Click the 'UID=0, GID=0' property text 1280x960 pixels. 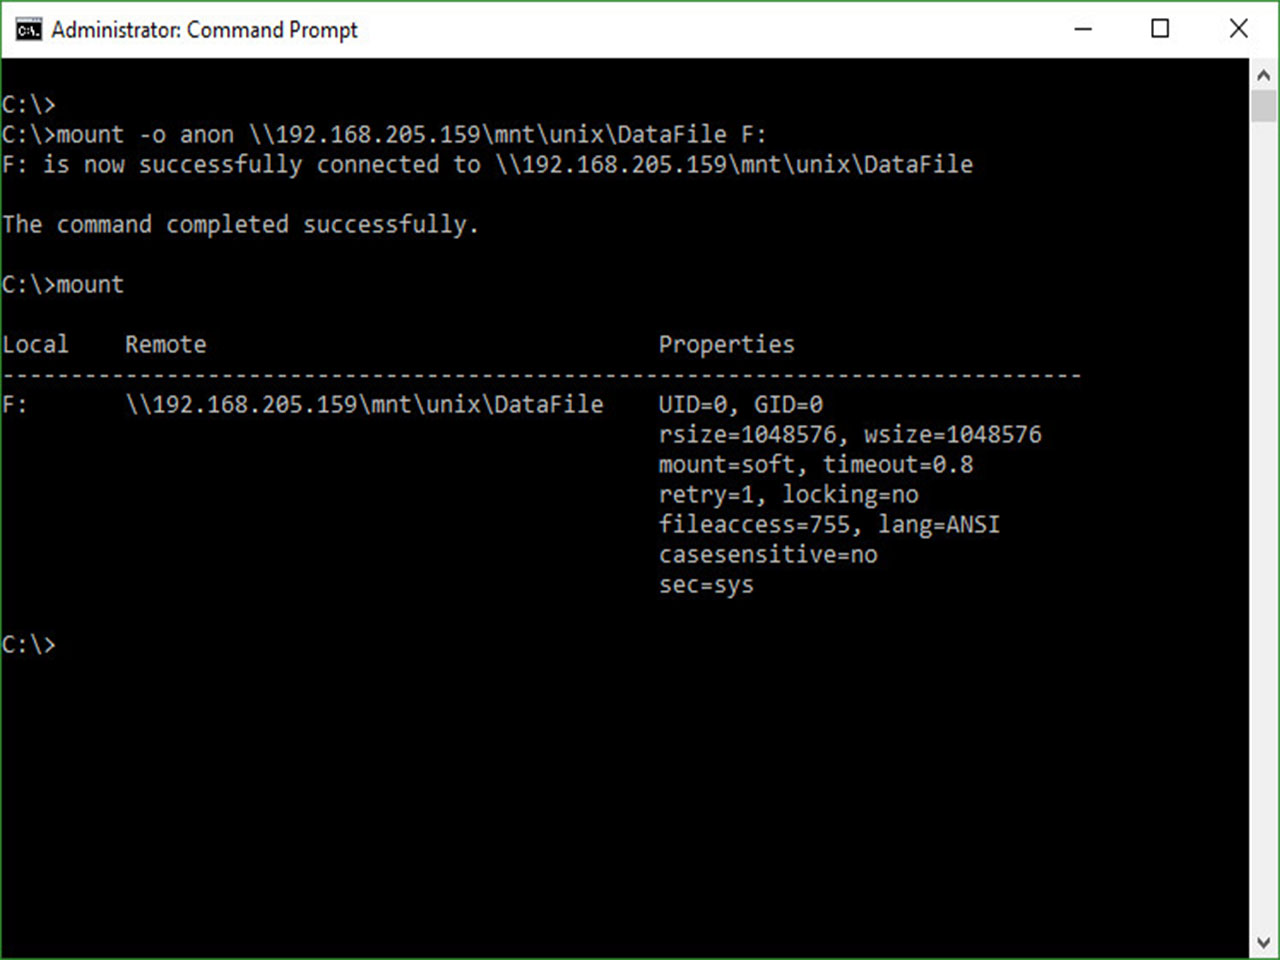(x=740, y=405)
